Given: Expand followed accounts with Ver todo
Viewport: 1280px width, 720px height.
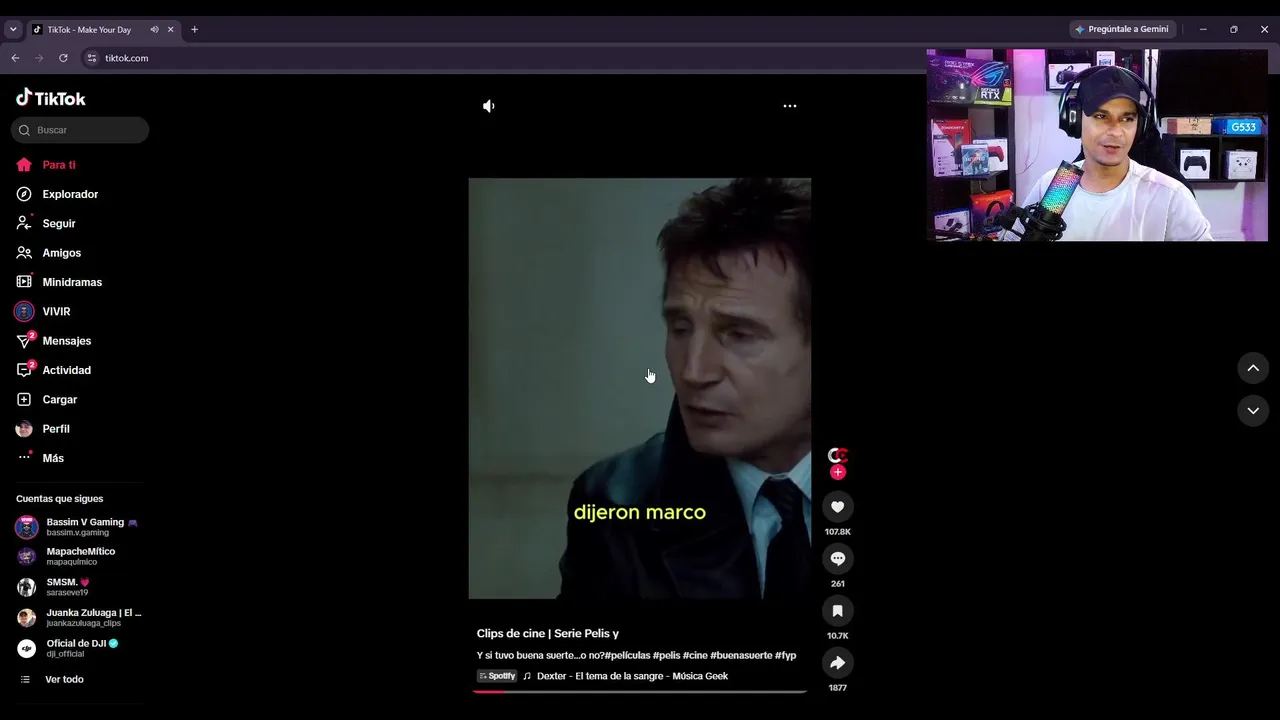Looking at the screenshot, I should click(x=54, y=680).
